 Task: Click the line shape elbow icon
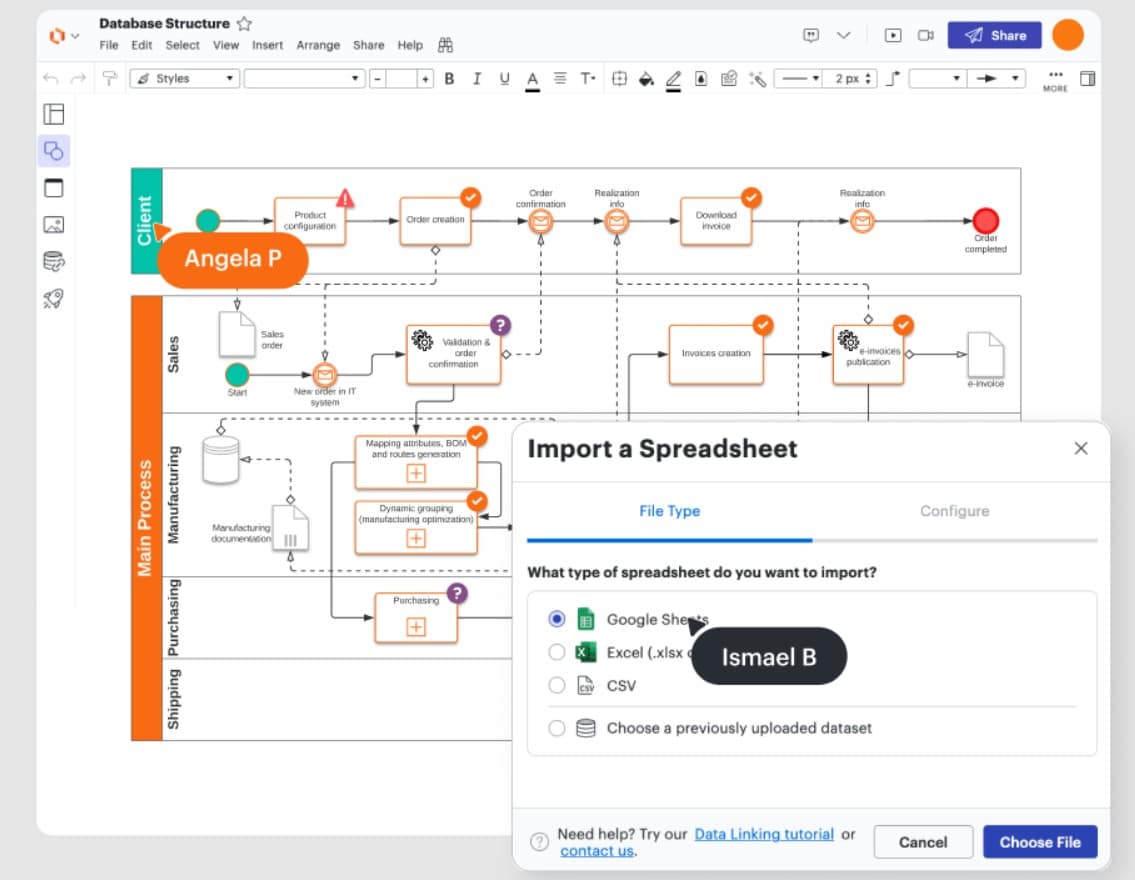click(893, 78)
